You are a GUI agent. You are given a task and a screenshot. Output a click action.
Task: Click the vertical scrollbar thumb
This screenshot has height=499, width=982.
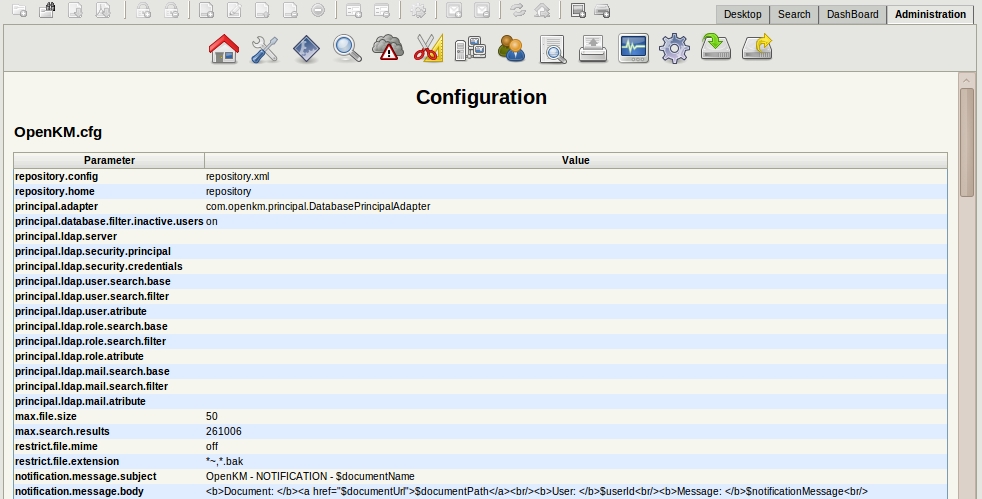pos(966,142)
